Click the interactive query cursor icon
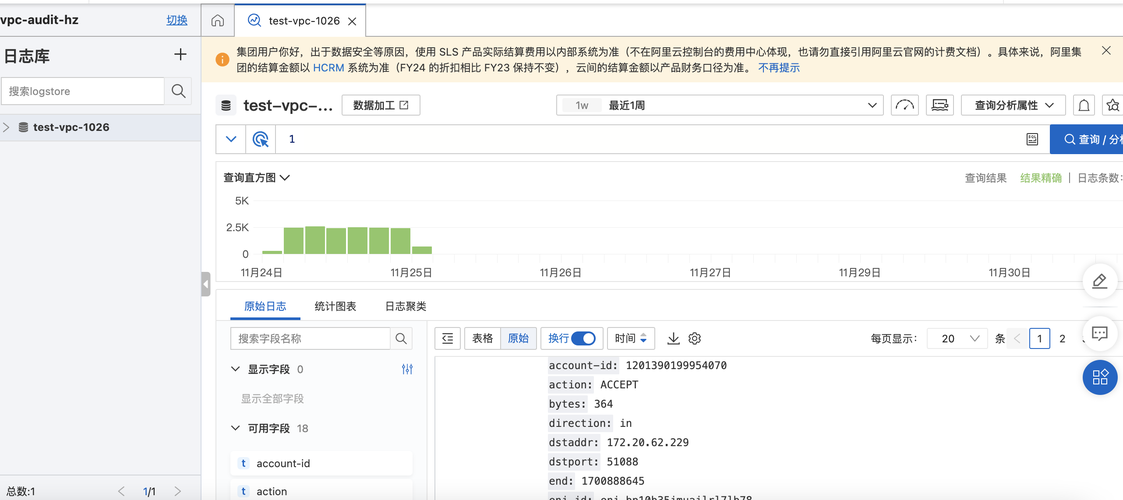 tap(261, 139)
